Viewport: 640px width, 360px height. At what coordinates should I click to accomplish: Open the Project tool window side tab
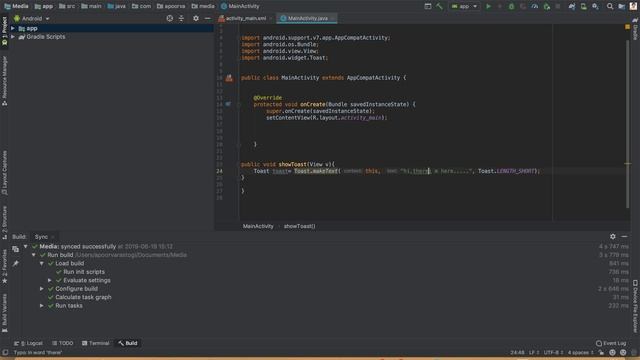[4, 31]
